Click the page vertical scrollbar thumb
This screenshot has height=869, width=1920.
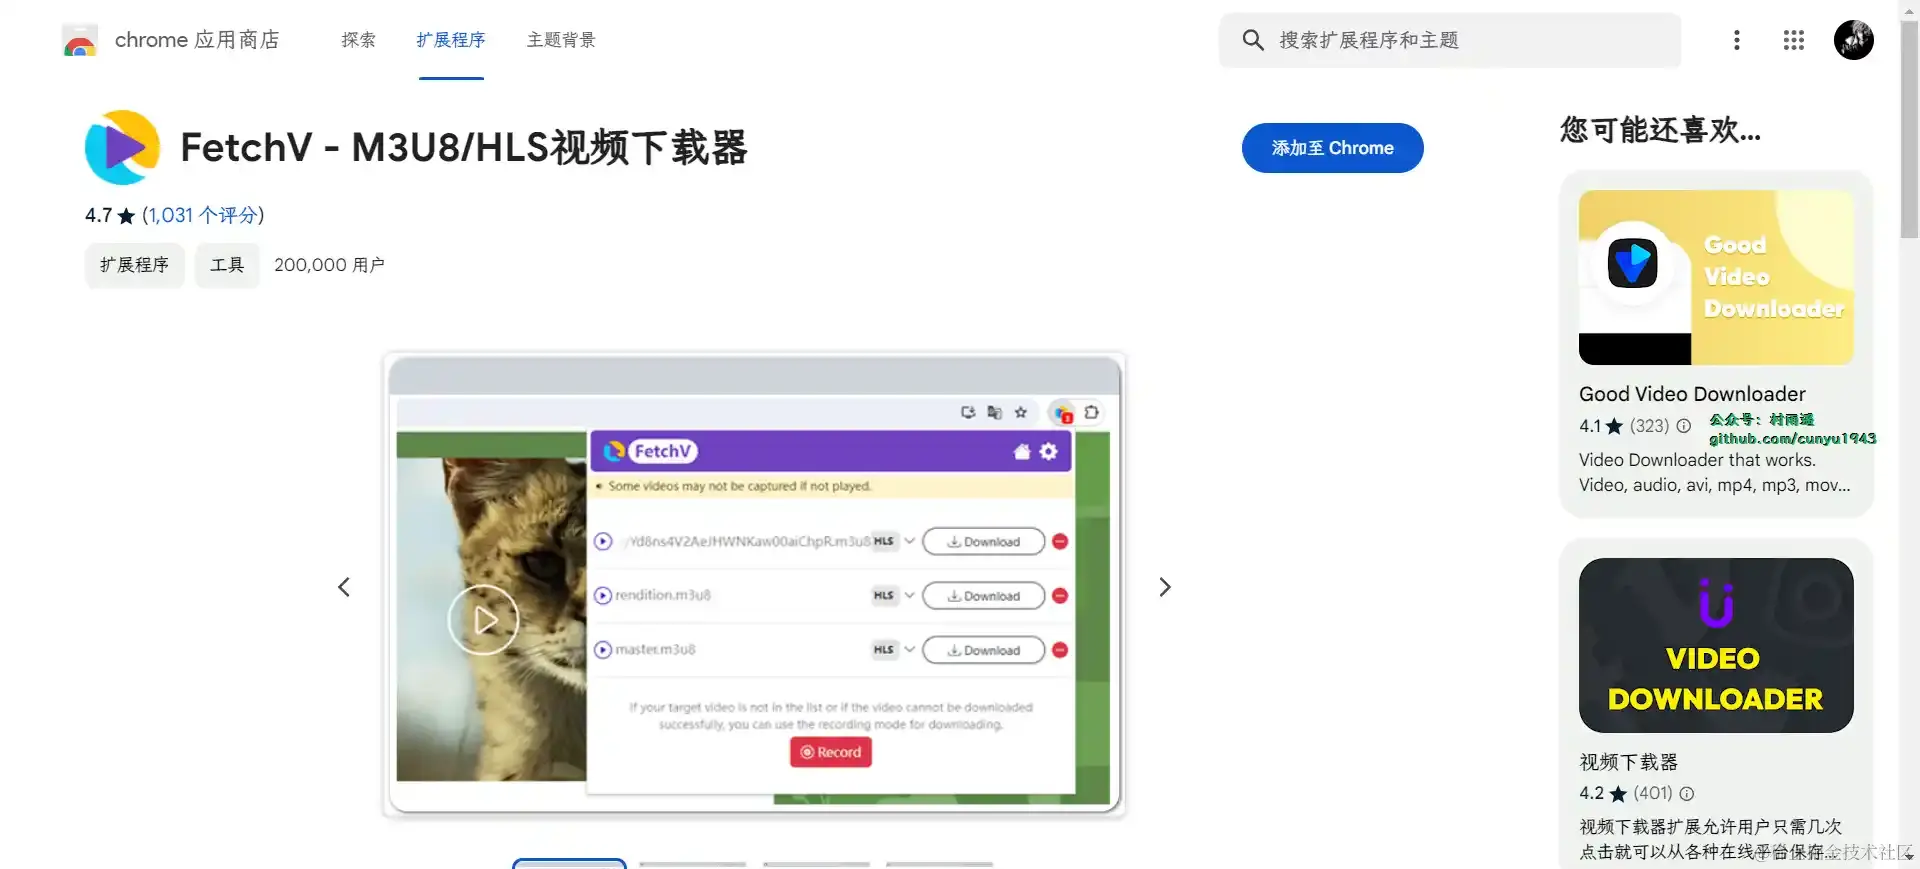click(1909, 130)
